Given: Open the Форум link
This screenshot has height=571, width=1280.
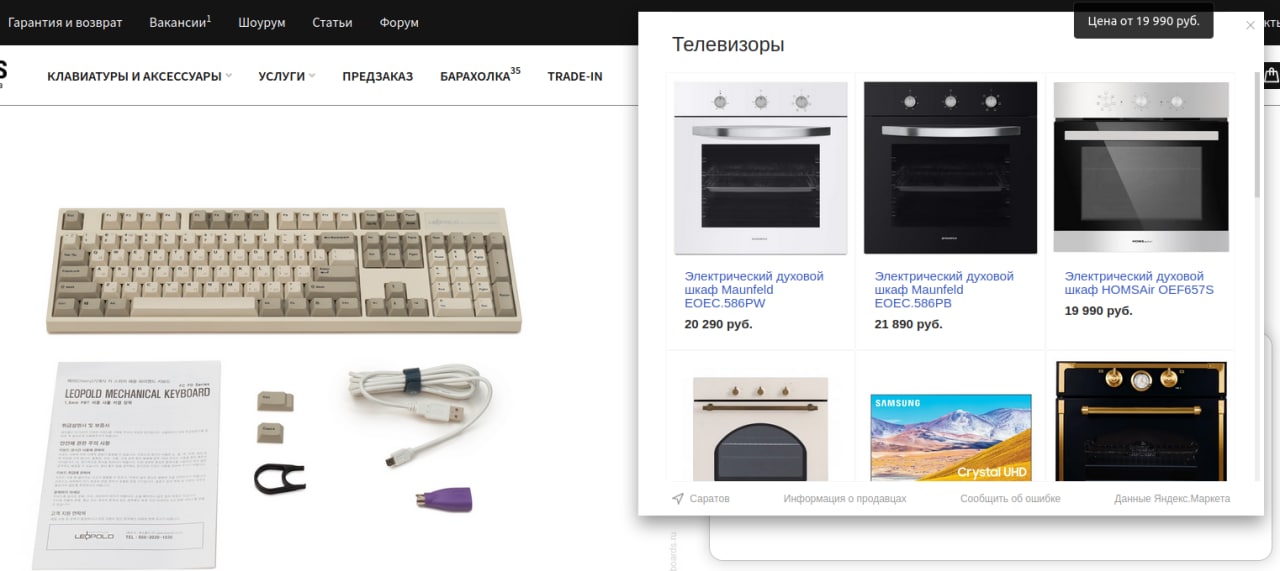Looking at the screenshot, I should (399, 22).
